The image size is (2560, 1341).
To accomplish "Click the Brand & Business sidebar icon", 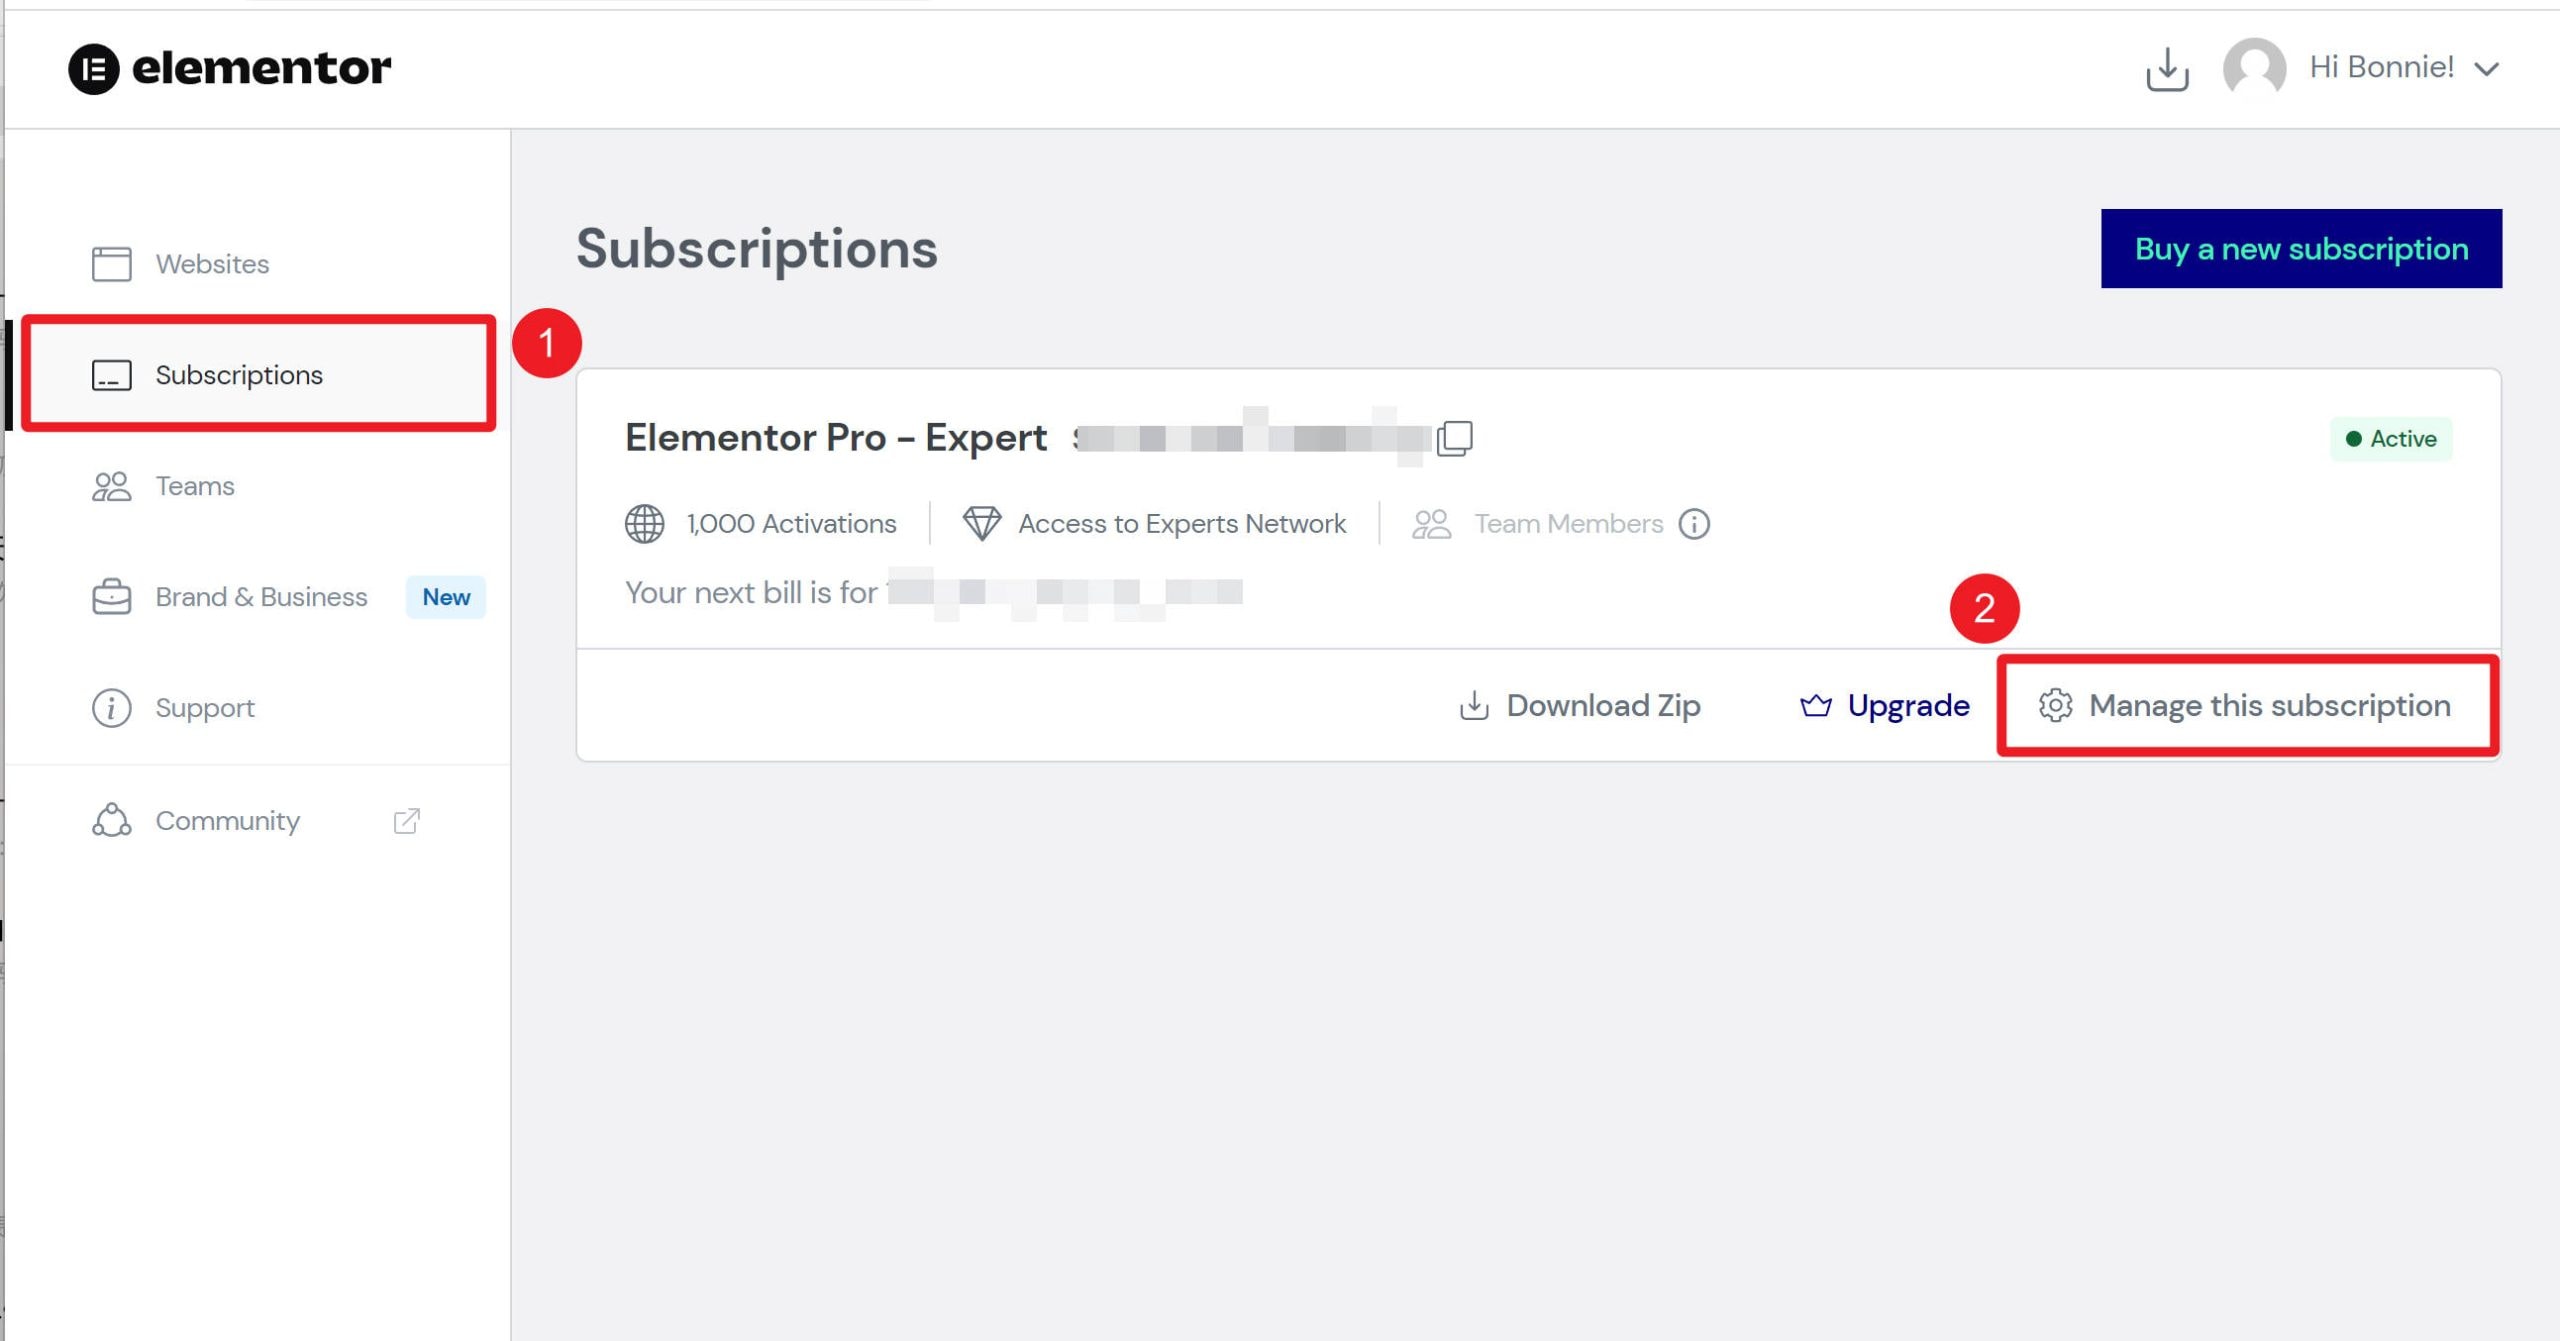I will tap(112, 596).
